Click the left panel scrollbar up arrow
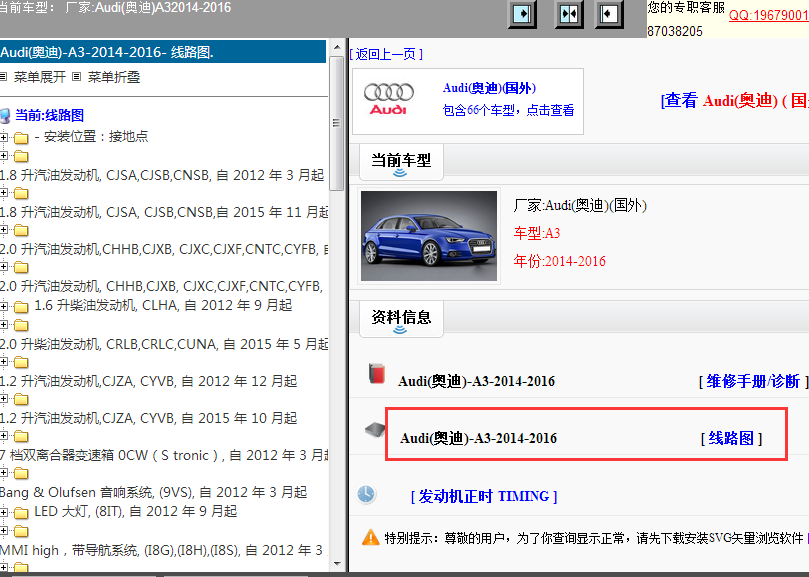This screenshot has height=577, width=809. 337,47
